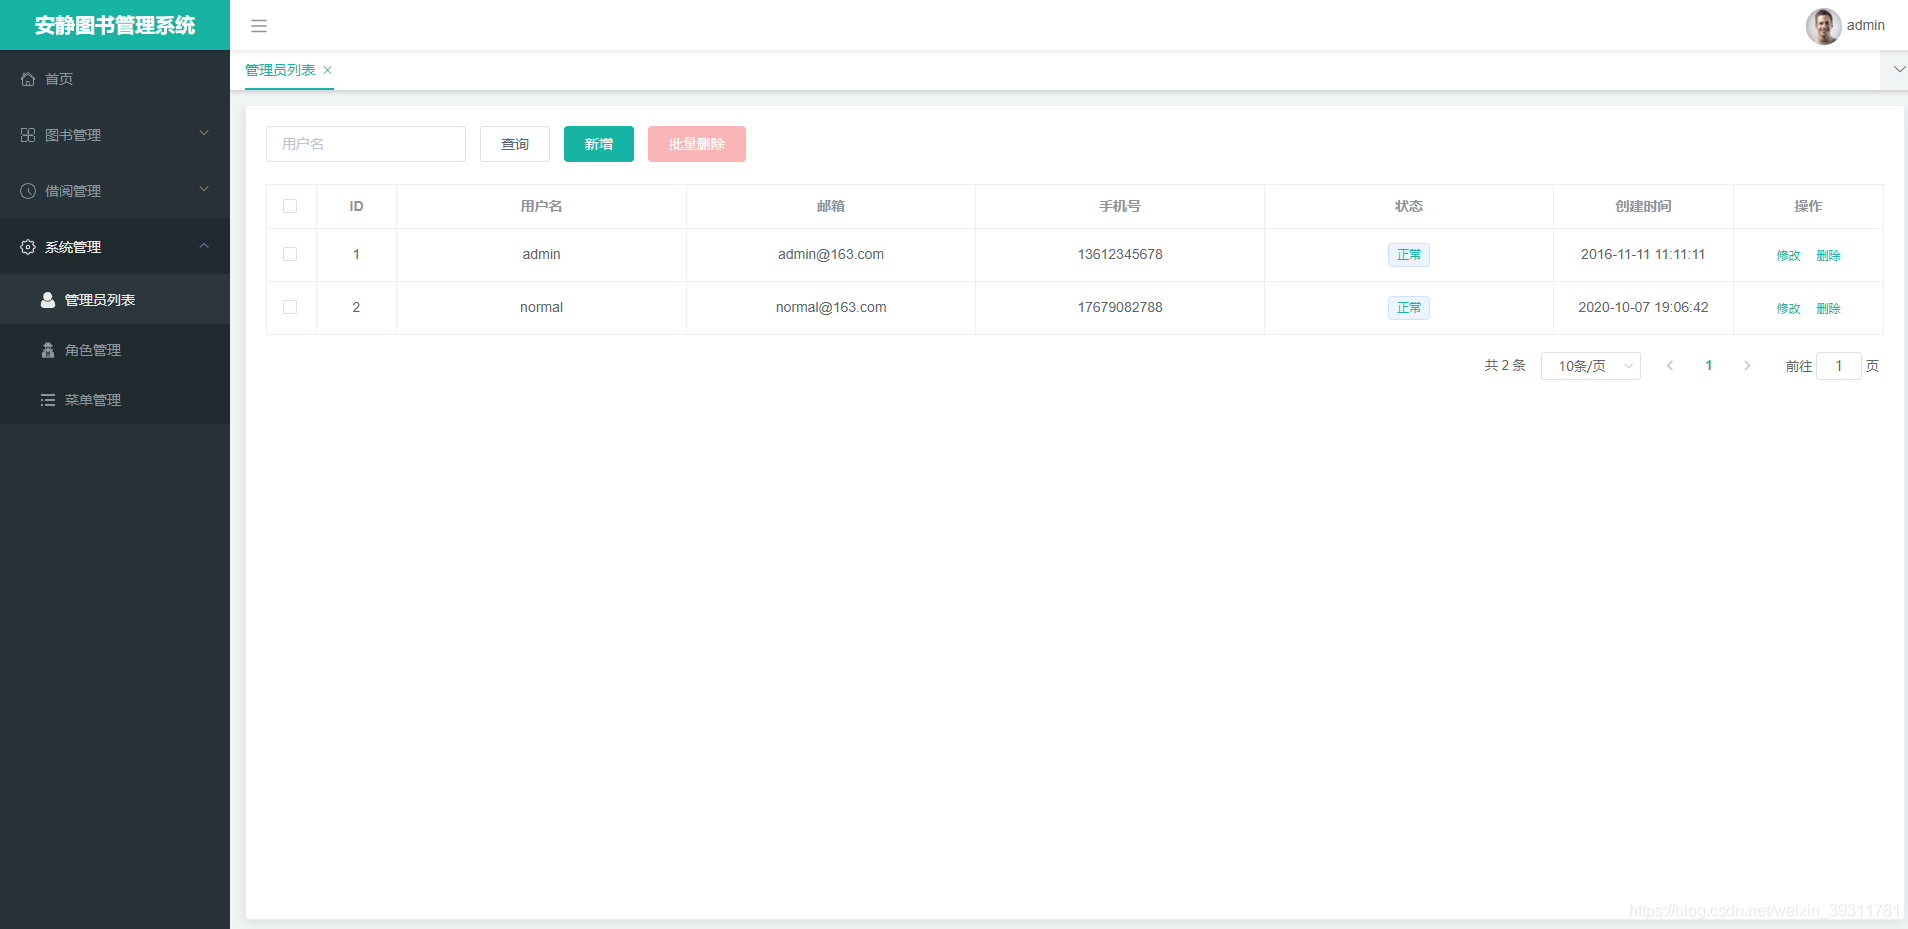Viewport: 1908px width, 929px height.
Task: Expand the 图书管理 submenu chevron
Action: 204,133
